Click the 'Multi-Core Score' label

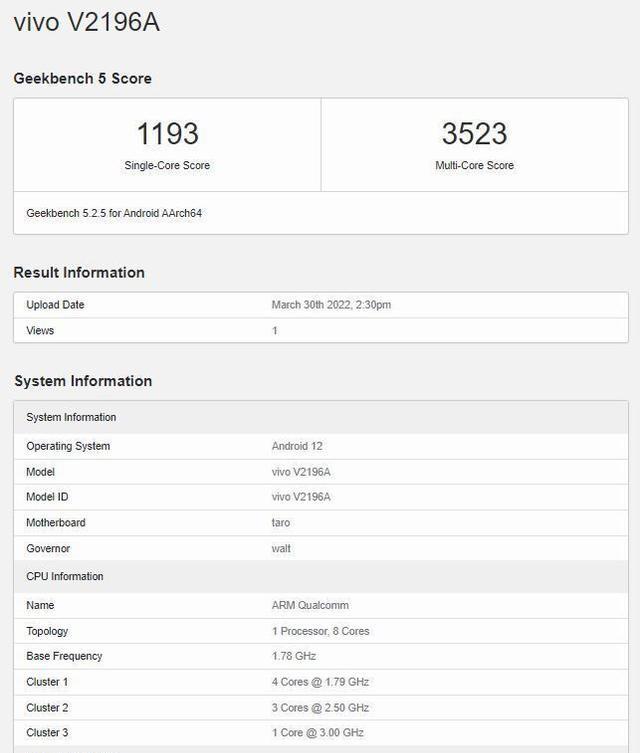tap(474, 165)
